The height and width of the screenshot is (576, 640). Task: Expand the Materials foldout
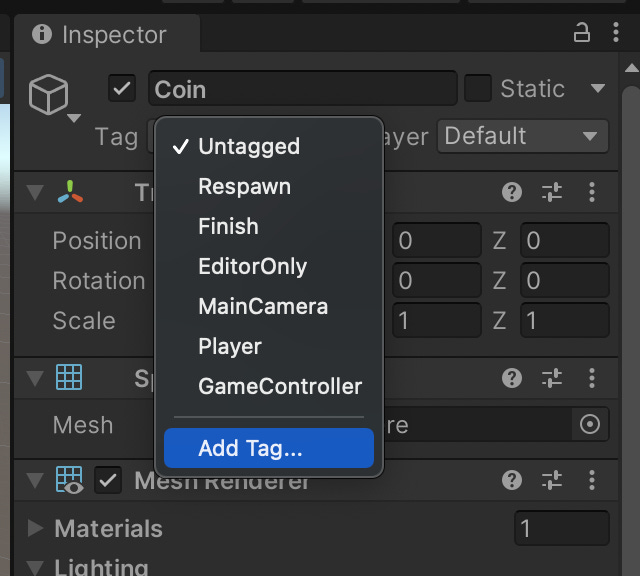tap(36, 528)
